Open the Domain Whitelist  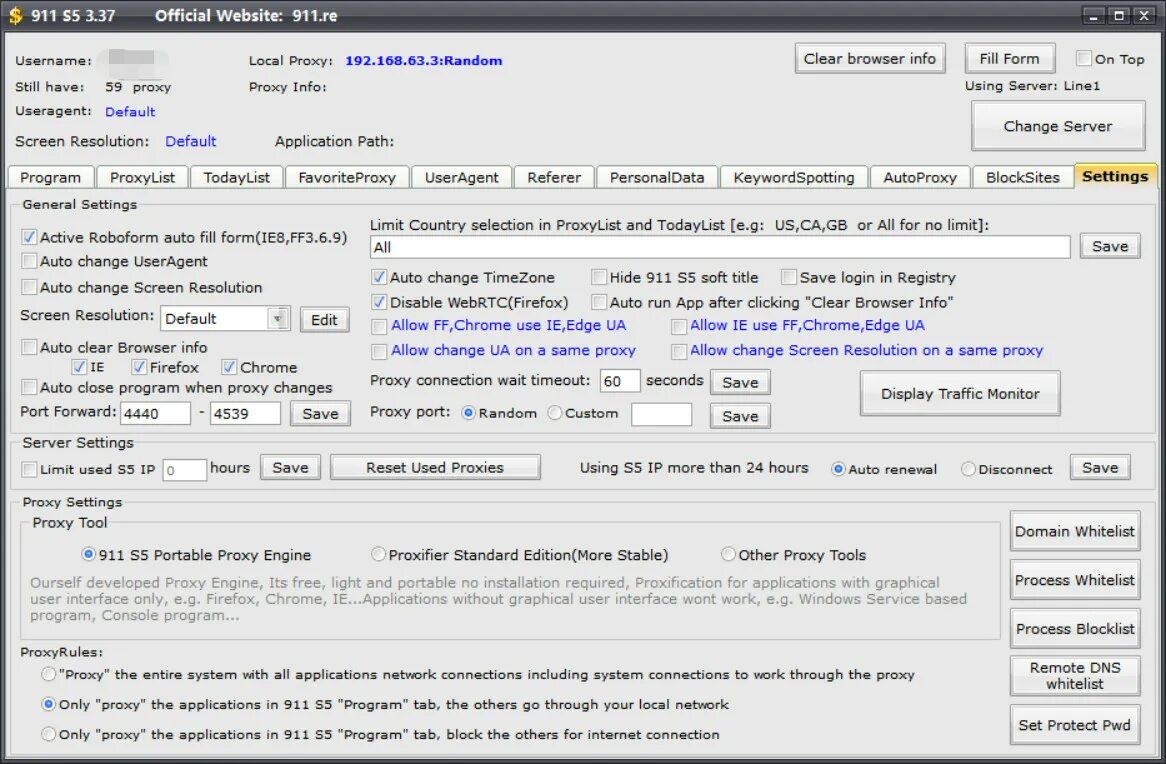[1075, 531]
